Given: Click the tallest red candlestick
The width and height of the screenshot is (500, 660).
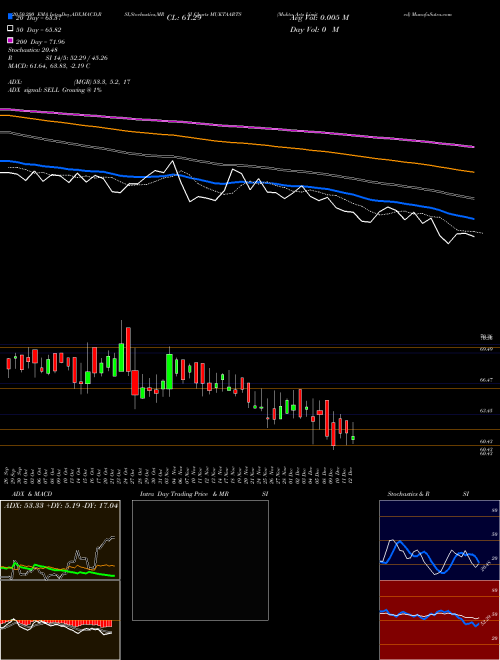Looking at the screenshot, I should pos(128,350).
